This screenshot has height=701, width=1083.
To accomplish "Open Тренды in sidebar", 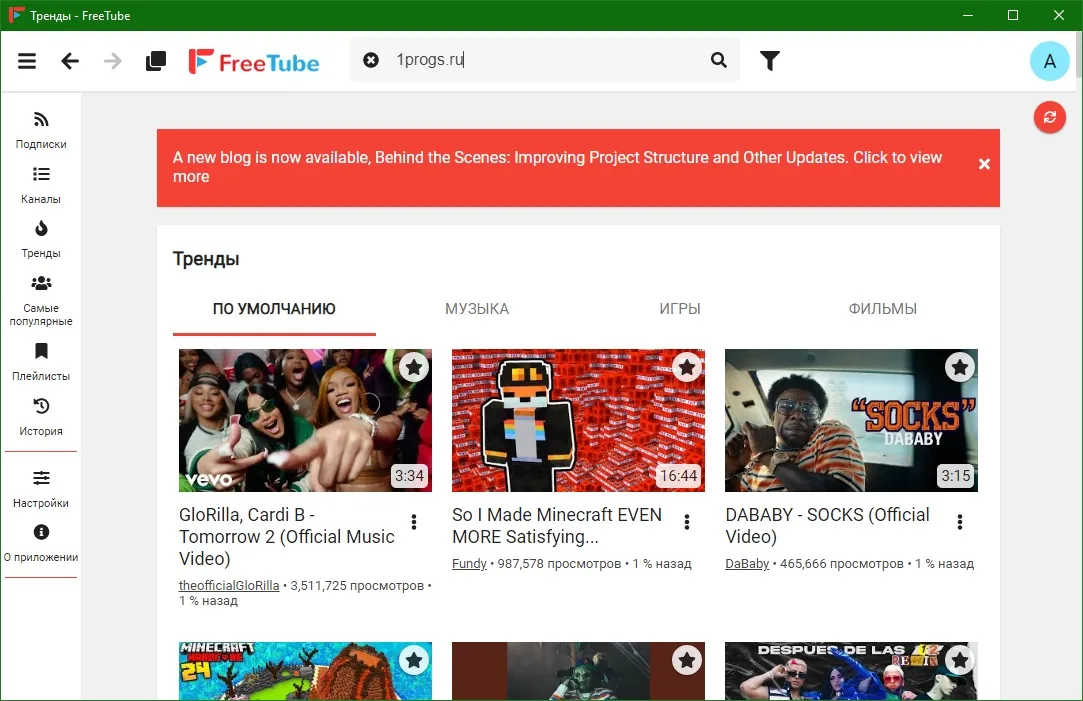I will coord(41,239).
